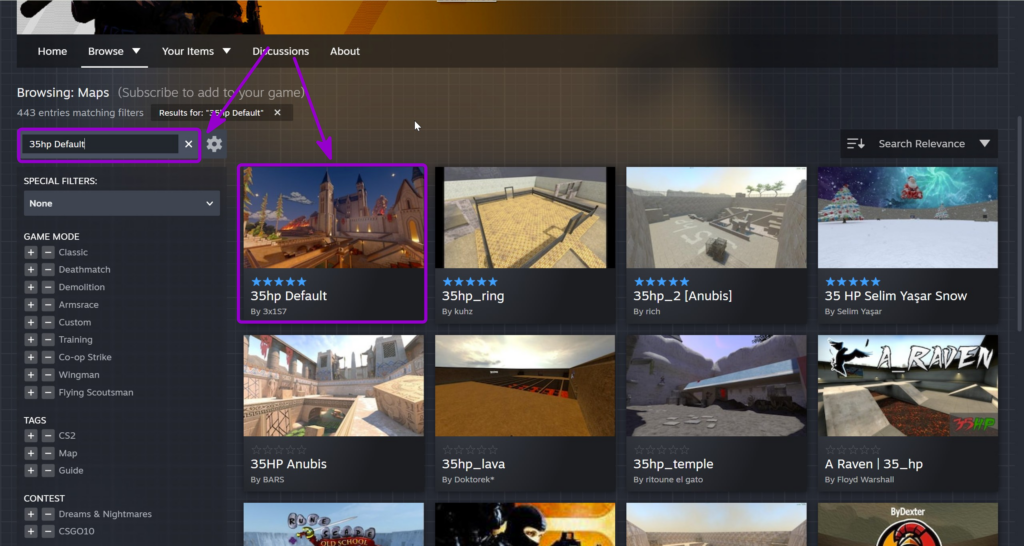Click the 35hp_lava map thumbnail
Image resolution: width=1024 pixels, height=546 pixels.
coord(525,385)
